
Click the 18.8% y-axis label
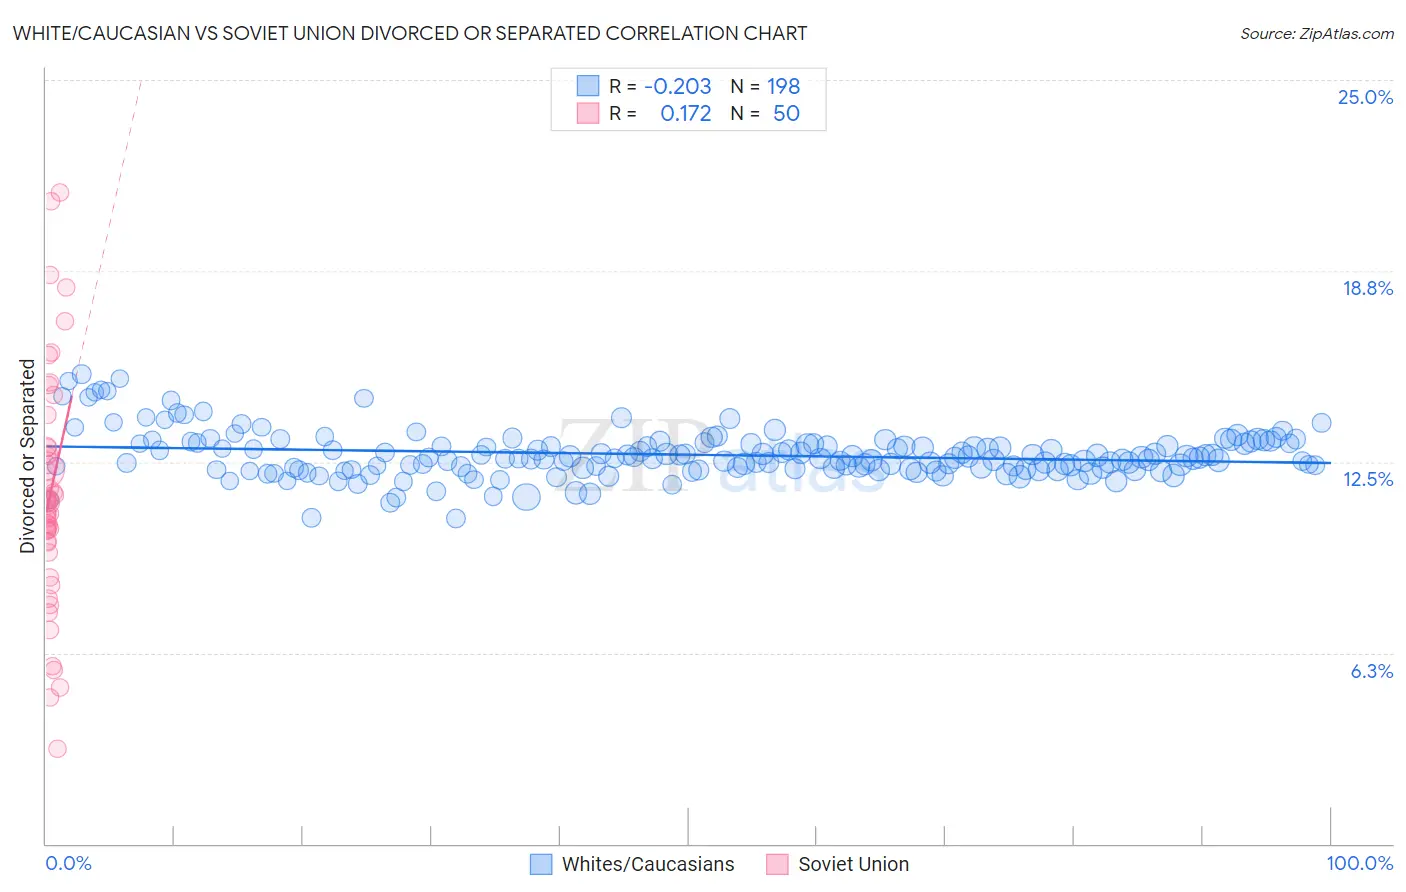click(x=1367, y=288)
